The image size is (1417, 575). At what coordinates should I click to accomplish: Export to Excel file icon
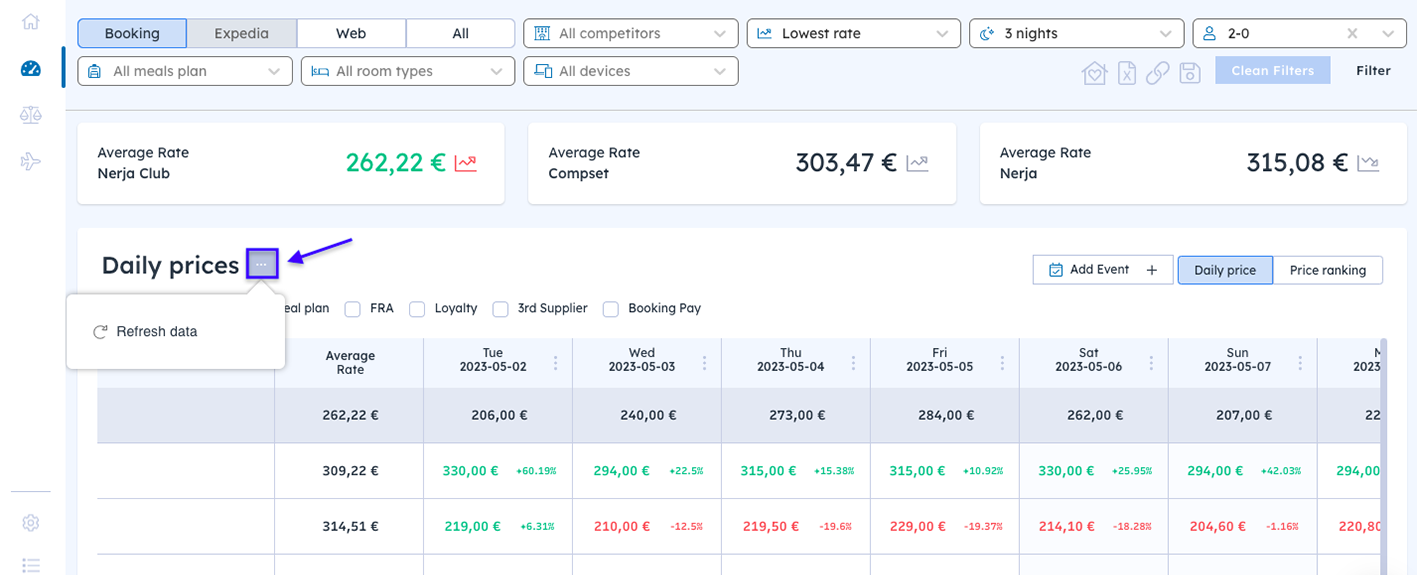(1127, 72)
